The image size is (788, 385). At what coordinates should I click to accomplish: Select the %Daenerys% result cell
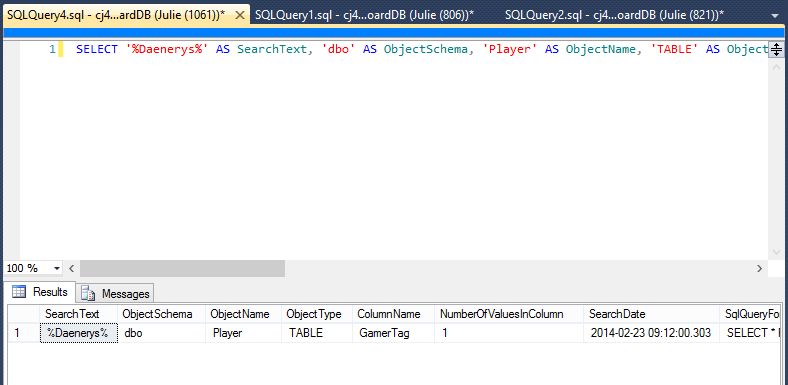tap(78, 333)
